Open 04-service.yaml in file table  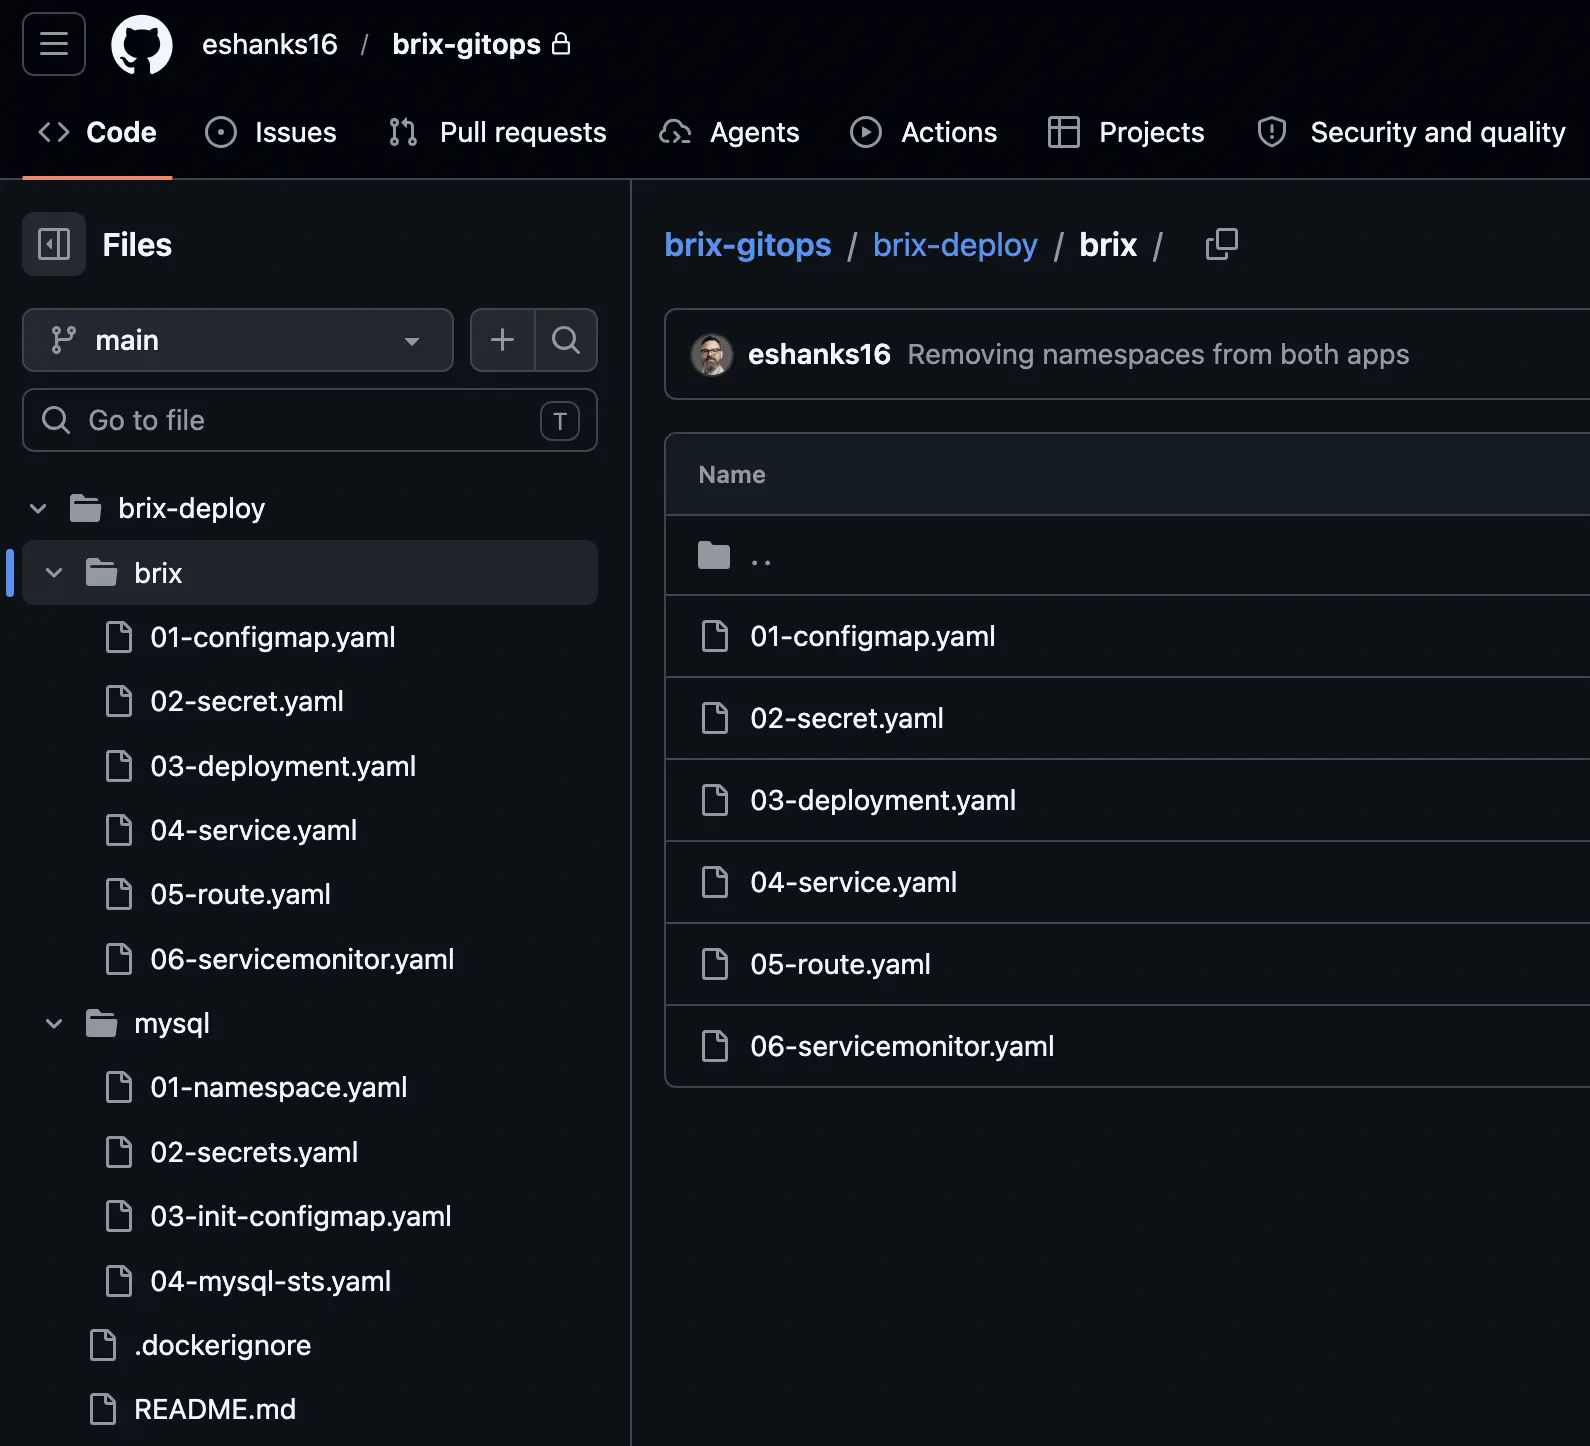(853, 882)
